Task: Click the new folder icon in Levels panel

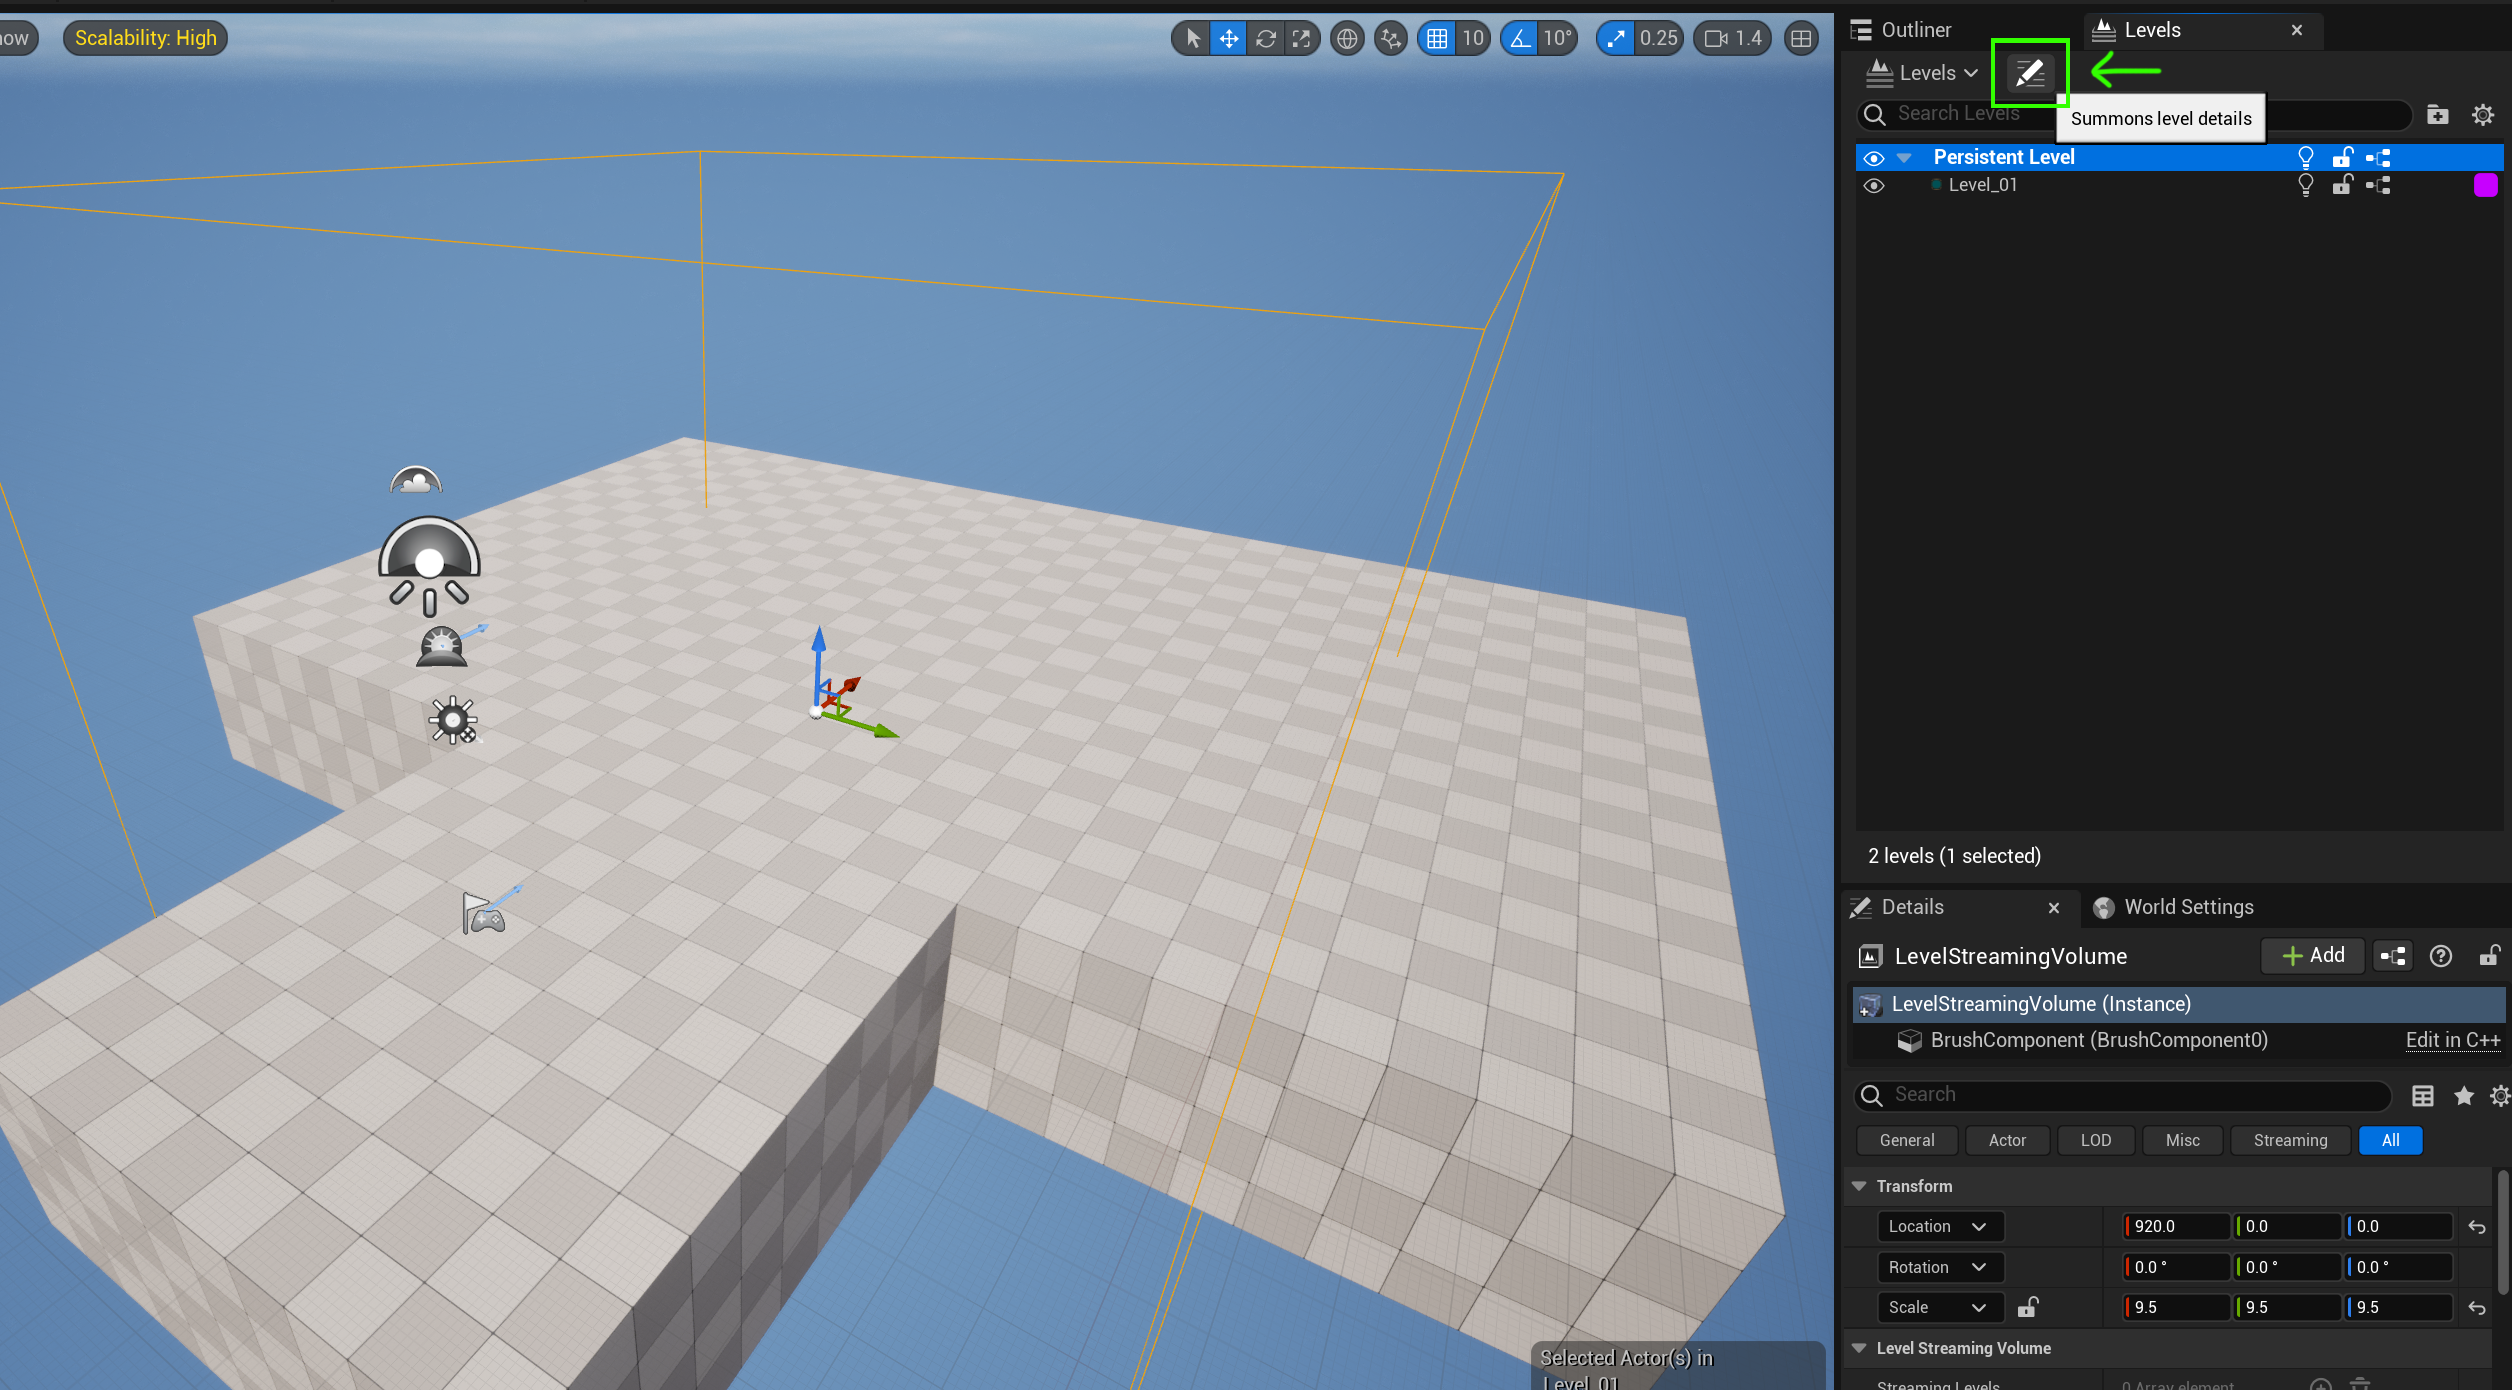Action: 2437,115
